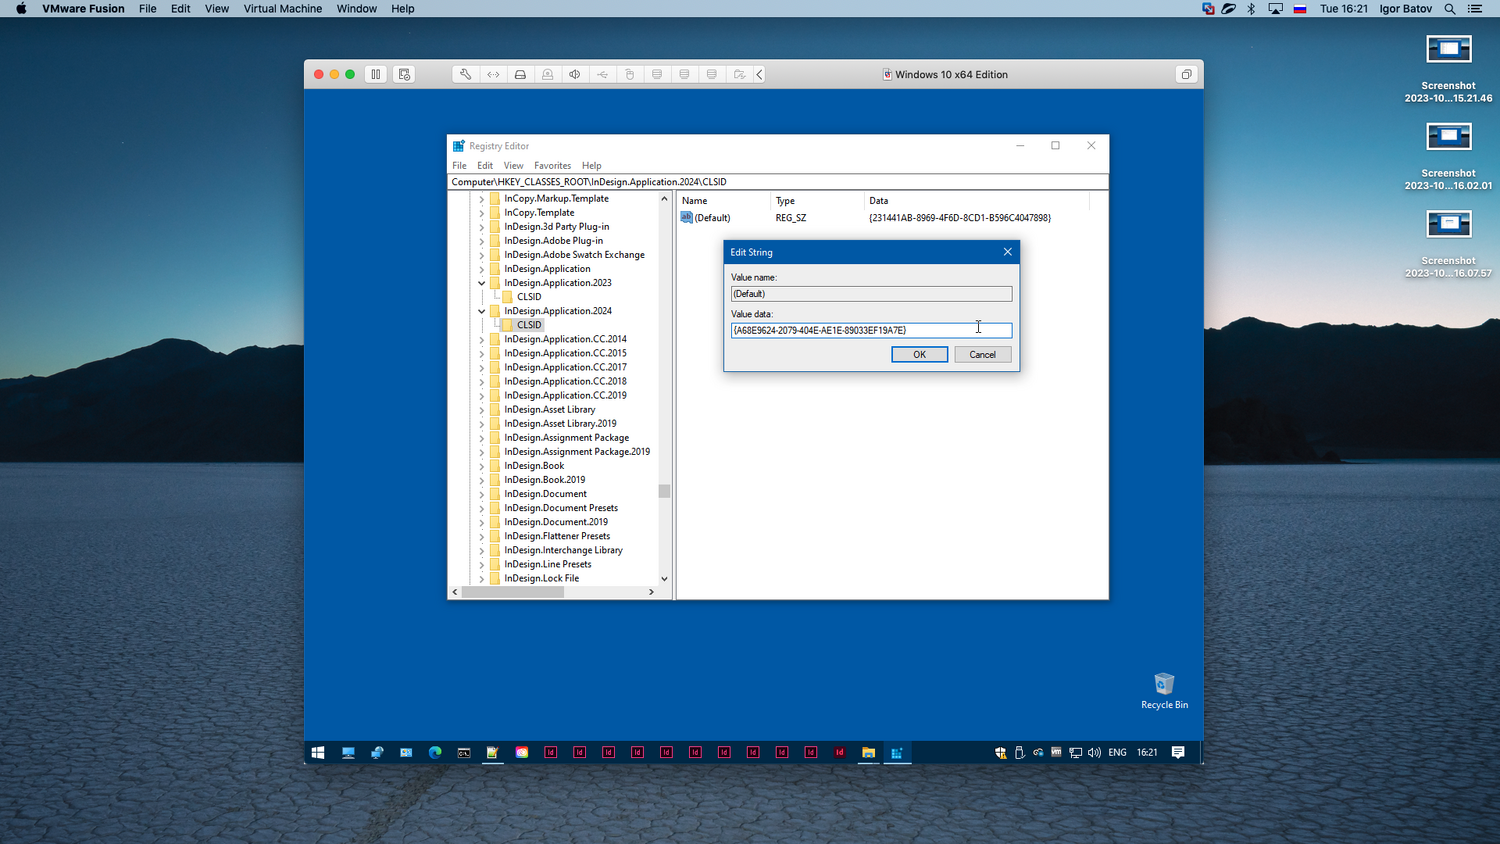Pause the virtual machine in VMware toolbar

[376, 74]
